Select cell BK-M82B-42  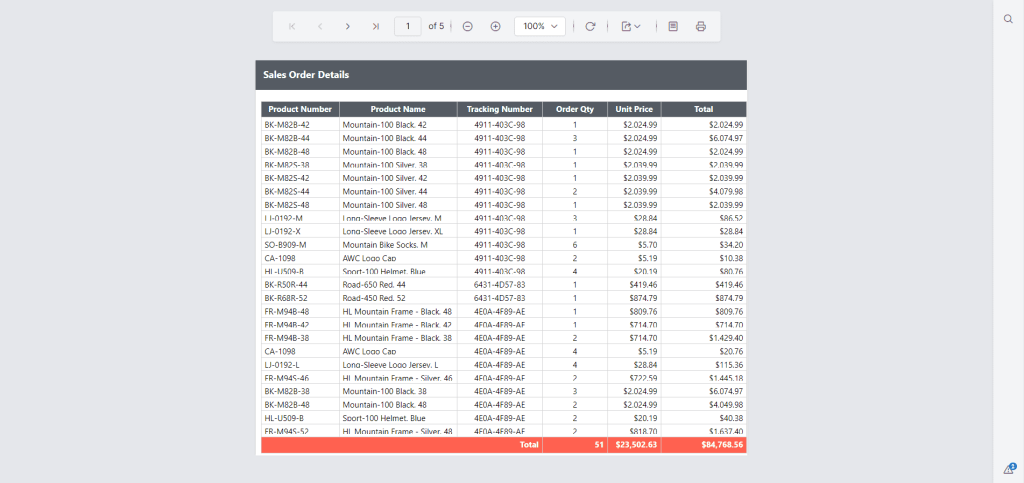coord(300,125)
